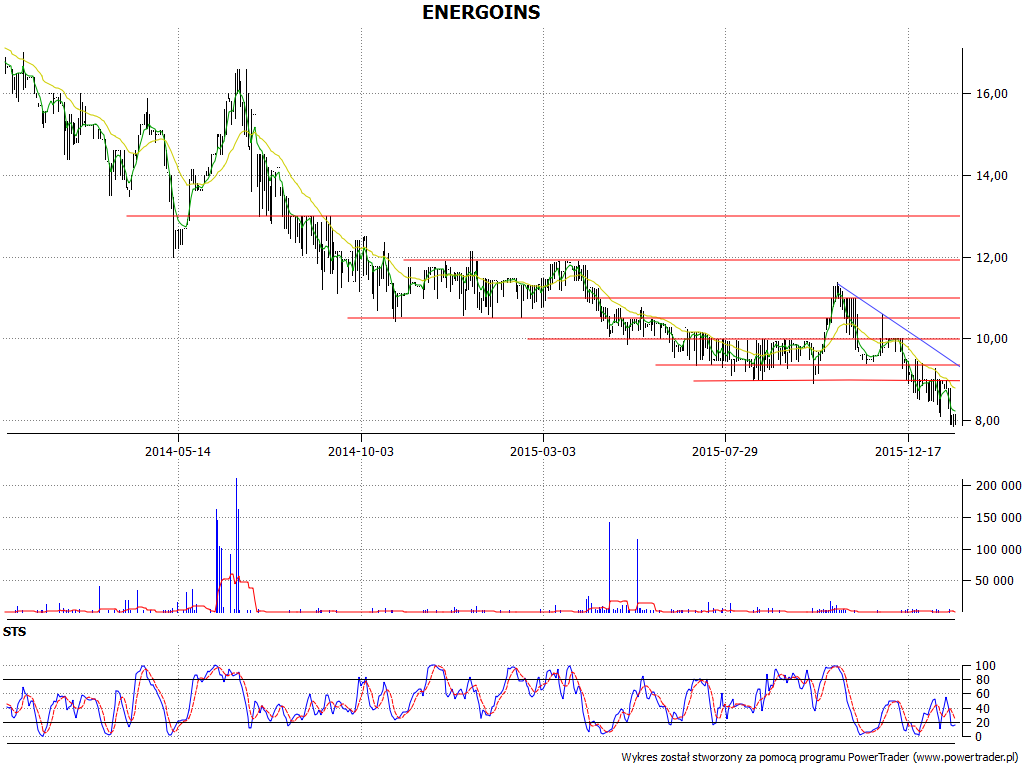
Task: Click the 14,00 price axis label
Action: click(x=991, y=176)
